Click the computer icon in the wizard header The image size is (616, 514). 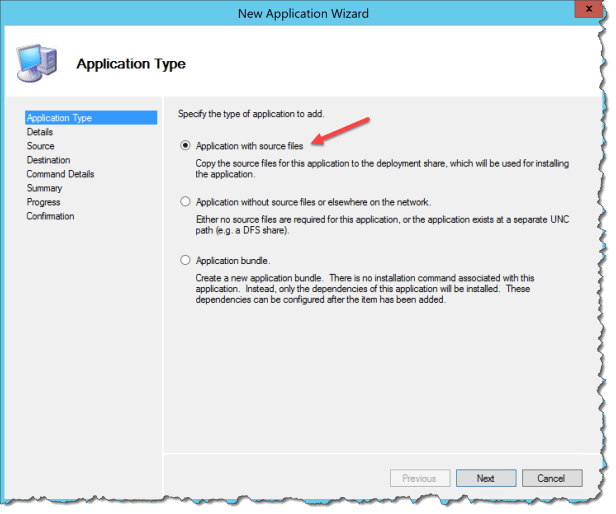(x=37, y=62)
